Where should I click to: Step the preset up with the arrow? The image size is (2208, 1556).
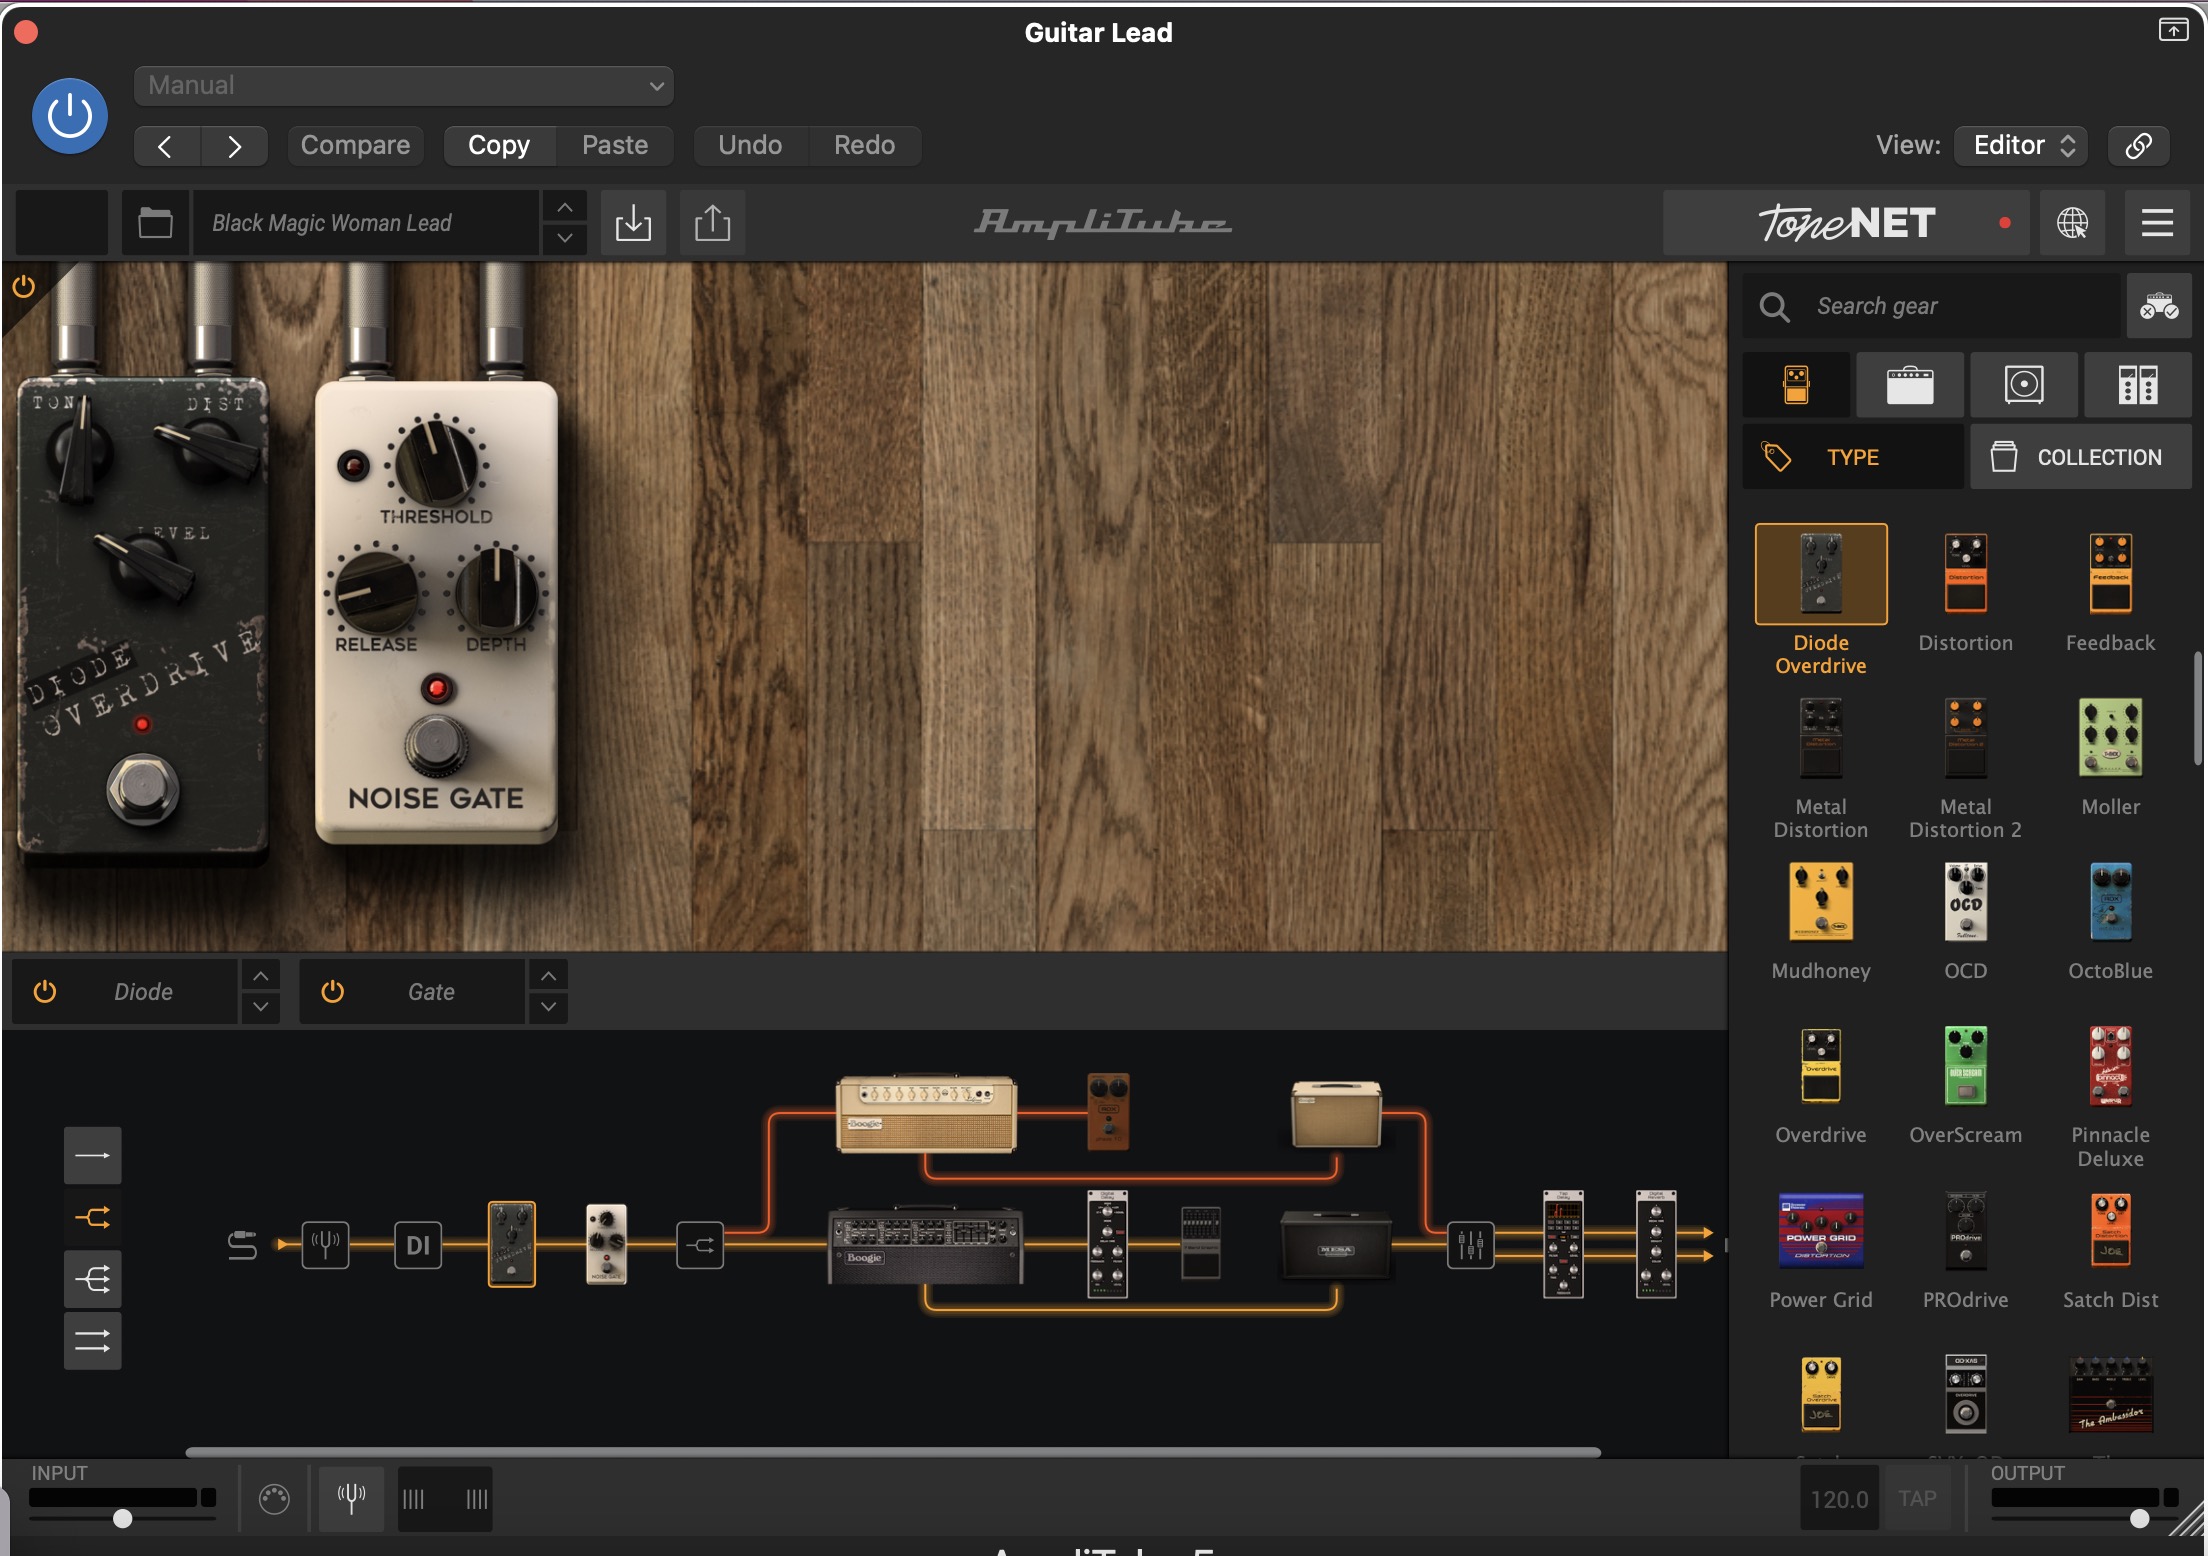(565, 207)
